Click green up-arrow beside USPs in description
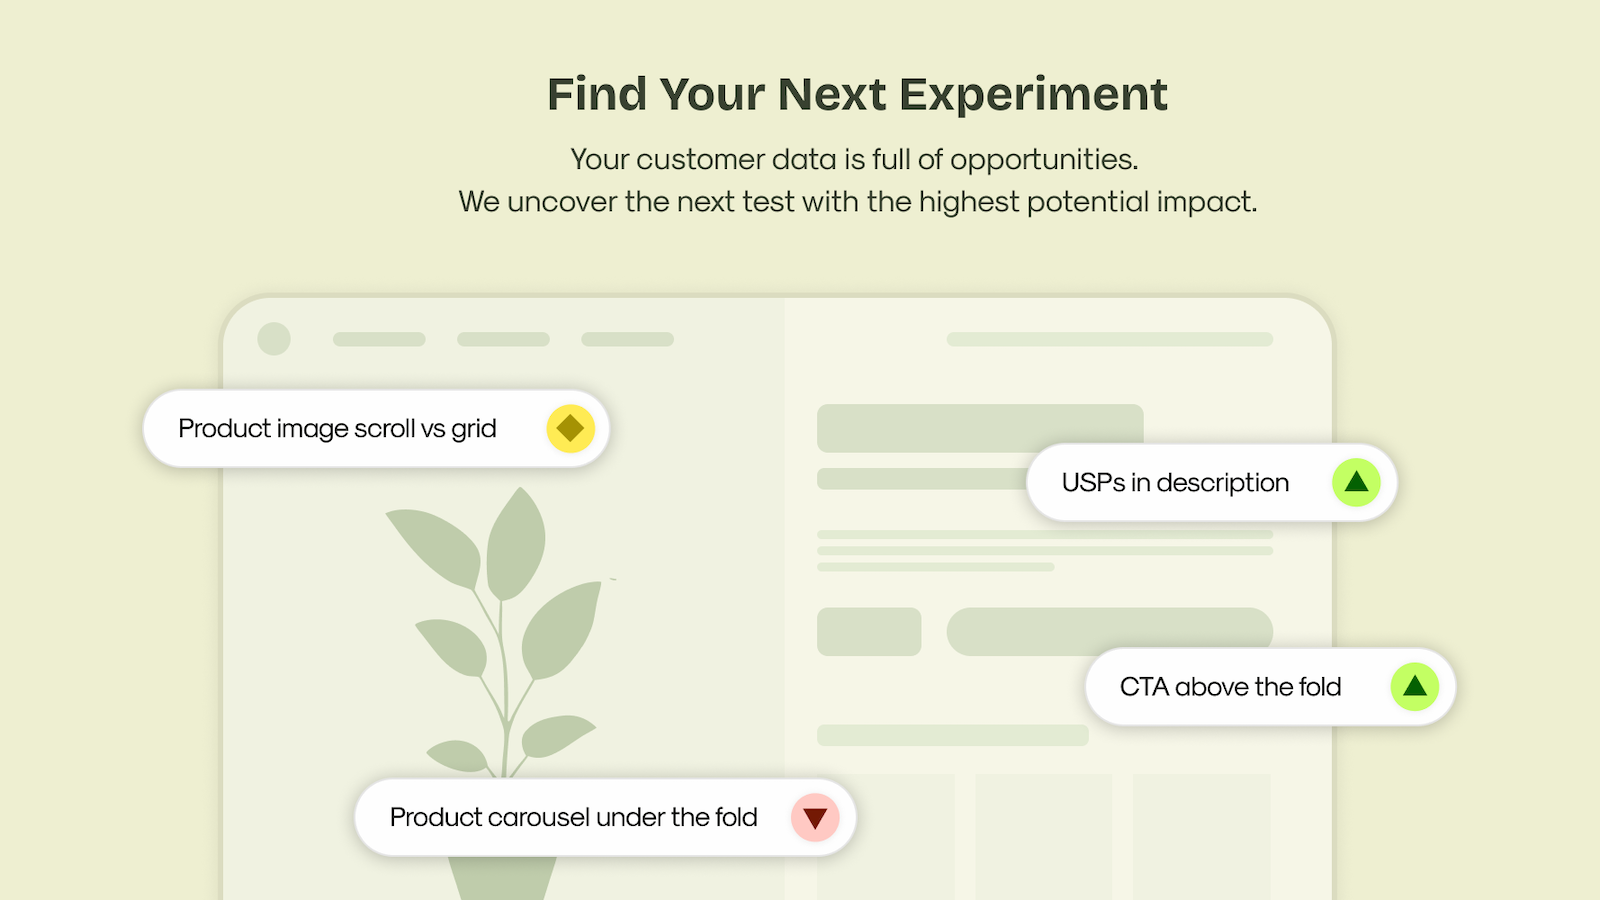Viewport: 1600px width, 900px height. [x=1356, y=482]
